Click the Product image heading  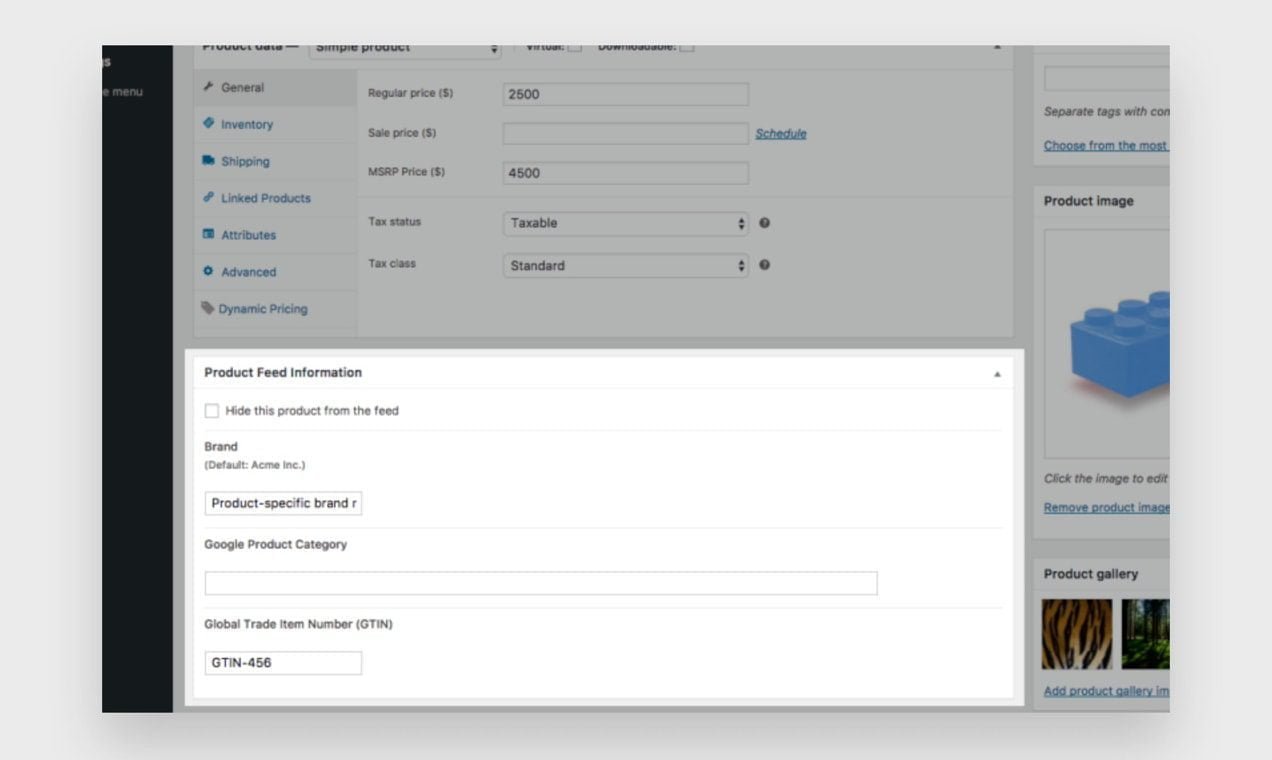click(1089, 201)
